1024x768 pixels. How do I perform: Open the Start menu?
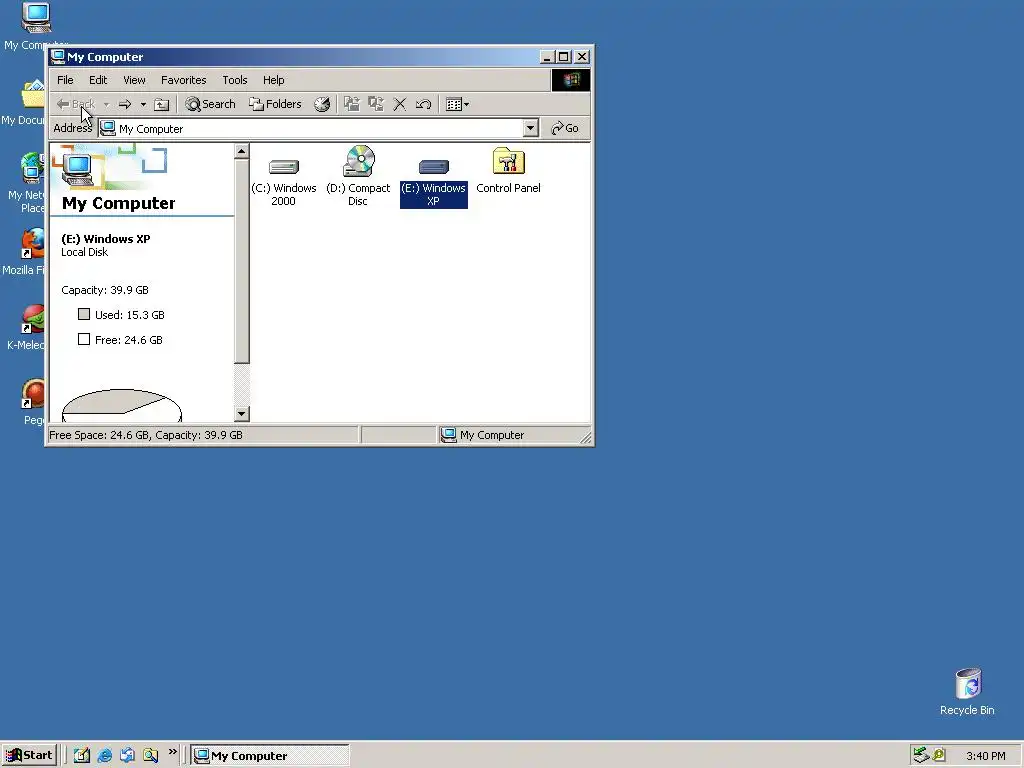pyautogui.click(x=29, y=755)
